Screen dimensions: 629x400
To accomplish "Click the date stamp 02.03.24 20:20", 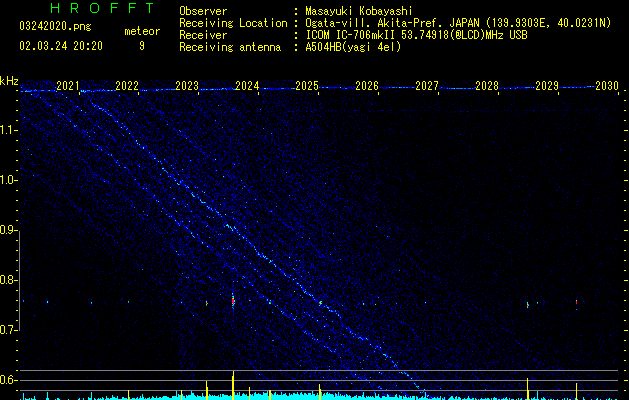I will [61, 46].
